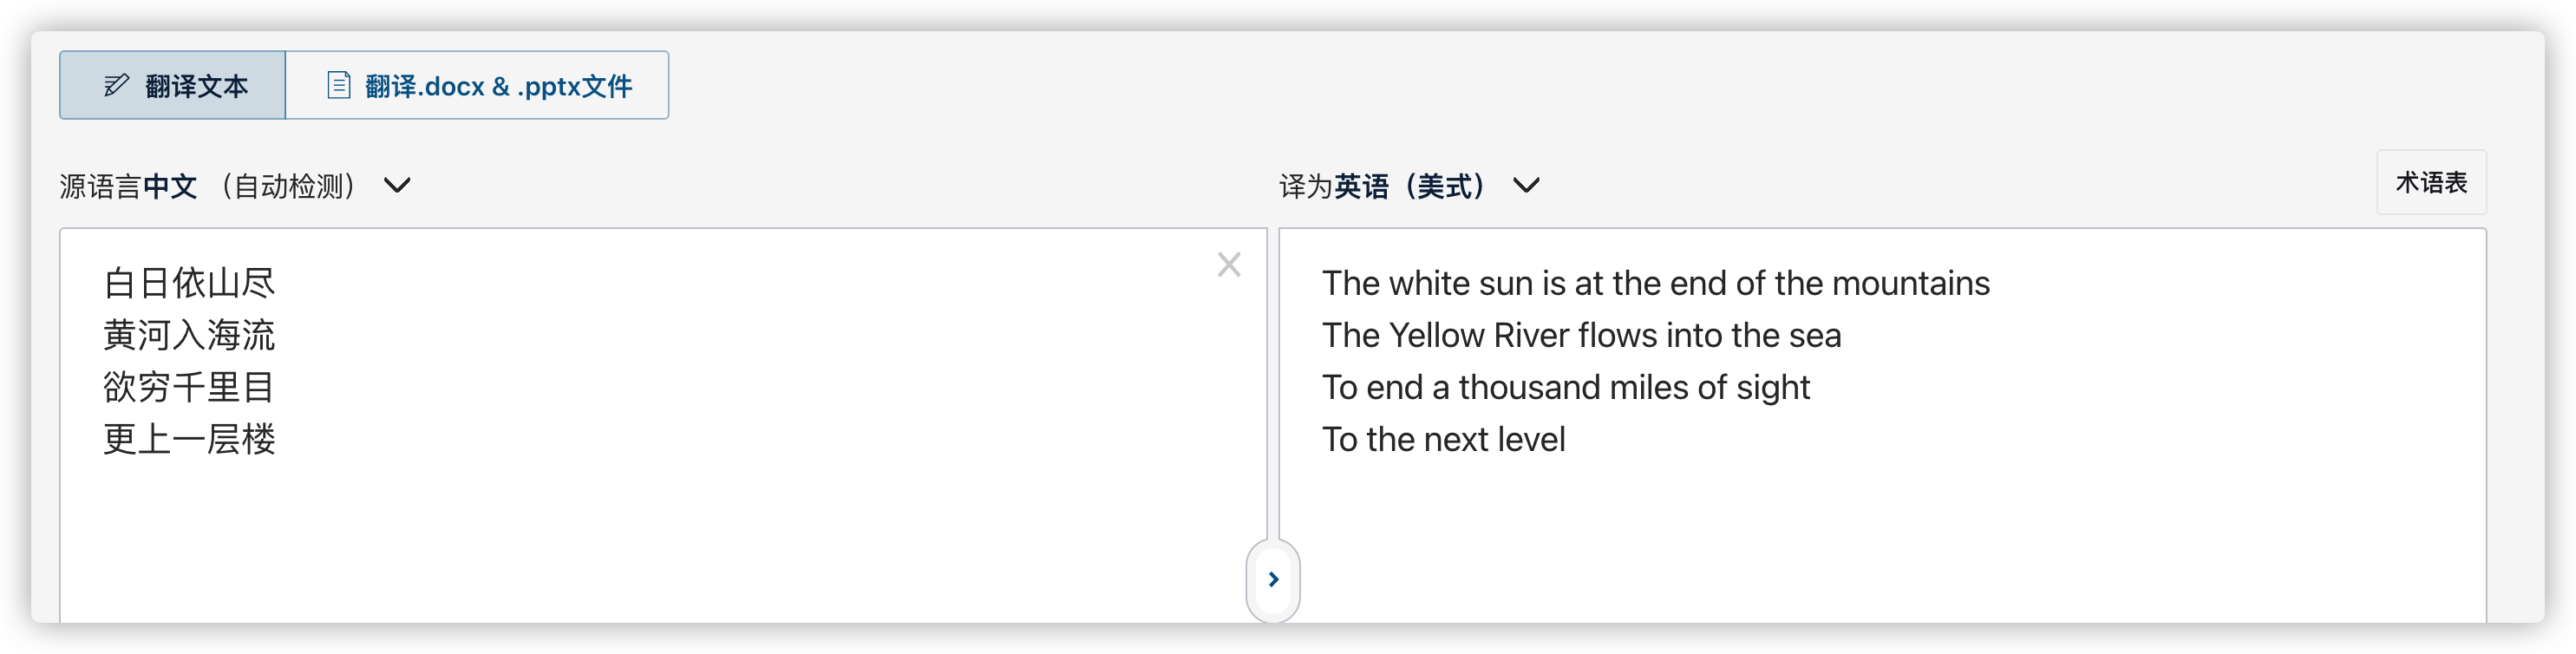Open the 术语表 glossary button

2431,182
